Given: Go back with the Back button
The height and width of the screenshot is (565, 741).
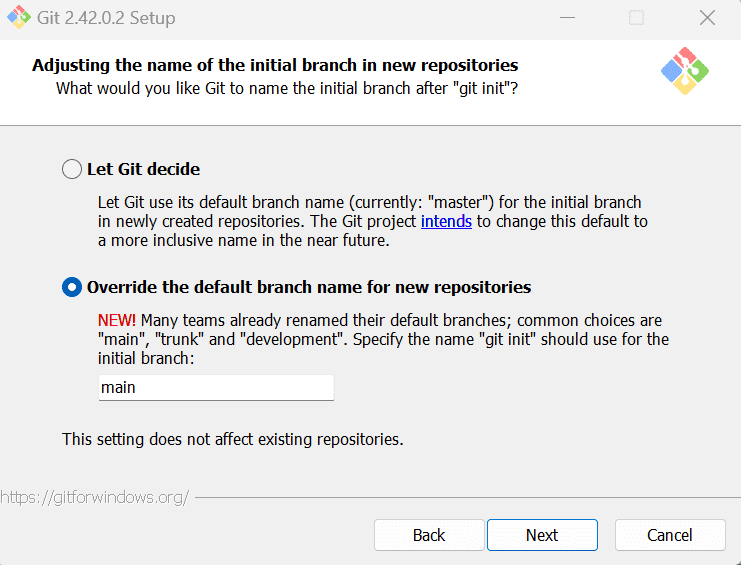Looking at the screenshot, I should [428, 535].
